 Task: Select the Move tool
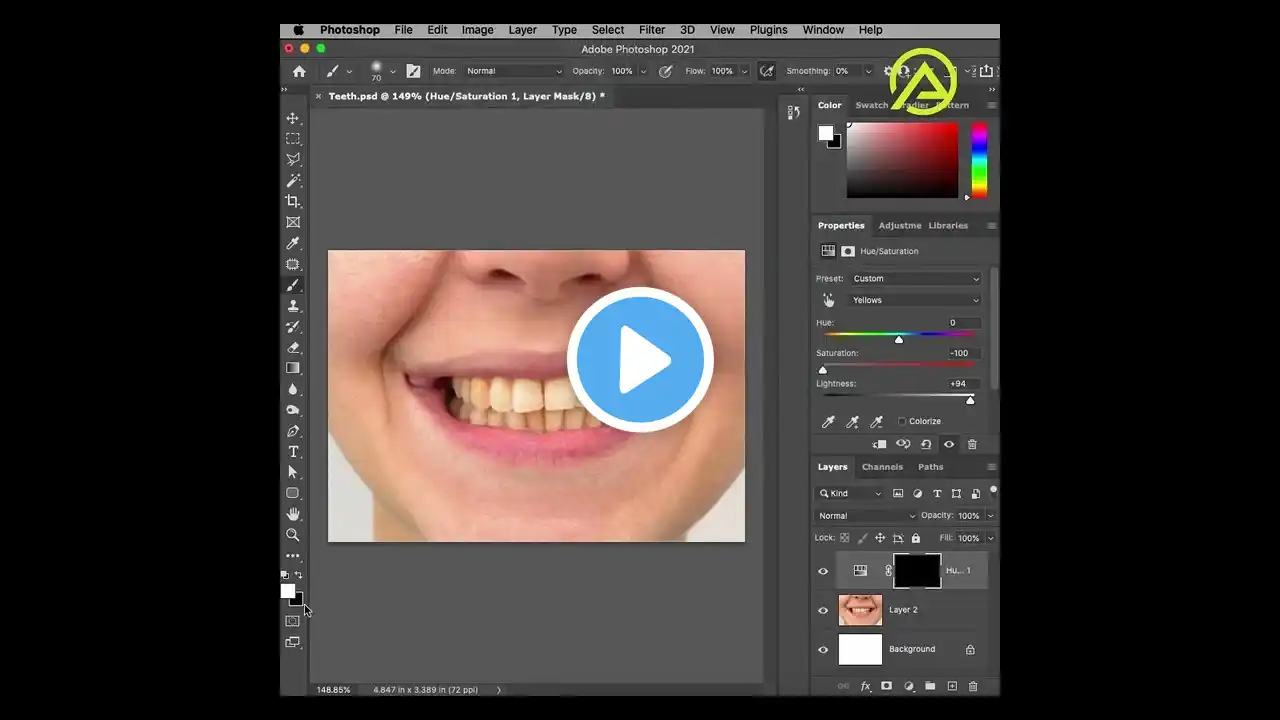293,118
